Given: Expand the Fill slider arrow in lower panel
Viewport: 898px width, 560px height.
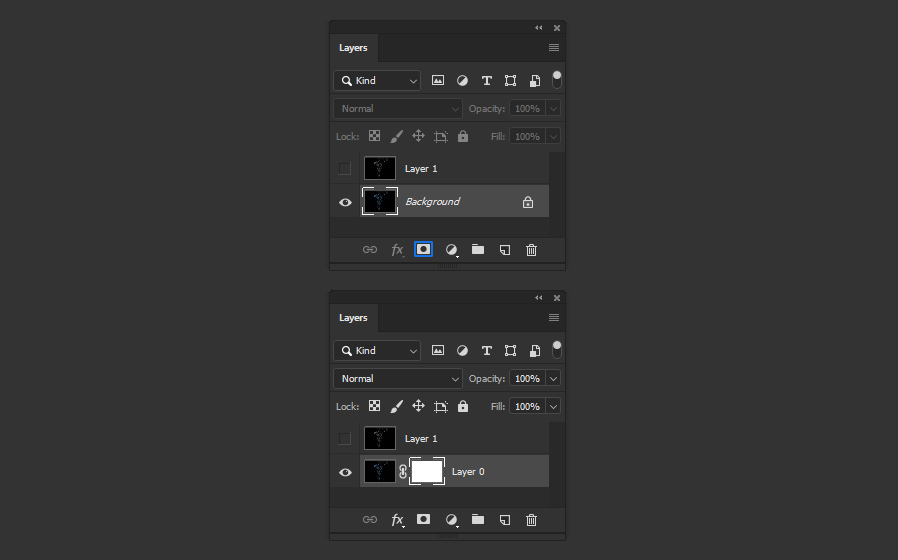Looking at the screenshot, I should click(553, 407).
